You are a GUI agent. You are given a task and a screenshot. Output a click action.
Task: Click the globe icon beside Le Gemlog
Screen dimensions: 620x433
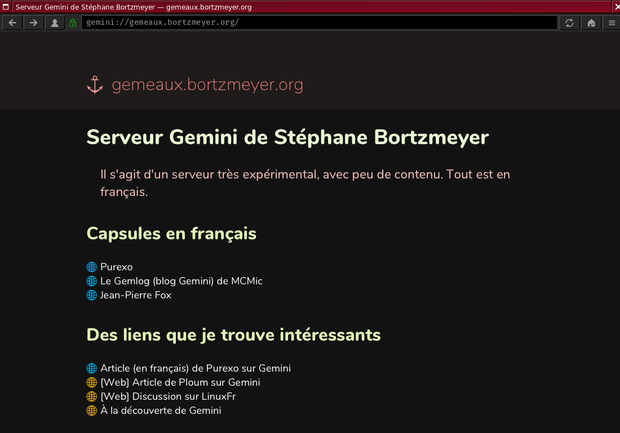tap(91, 281)
